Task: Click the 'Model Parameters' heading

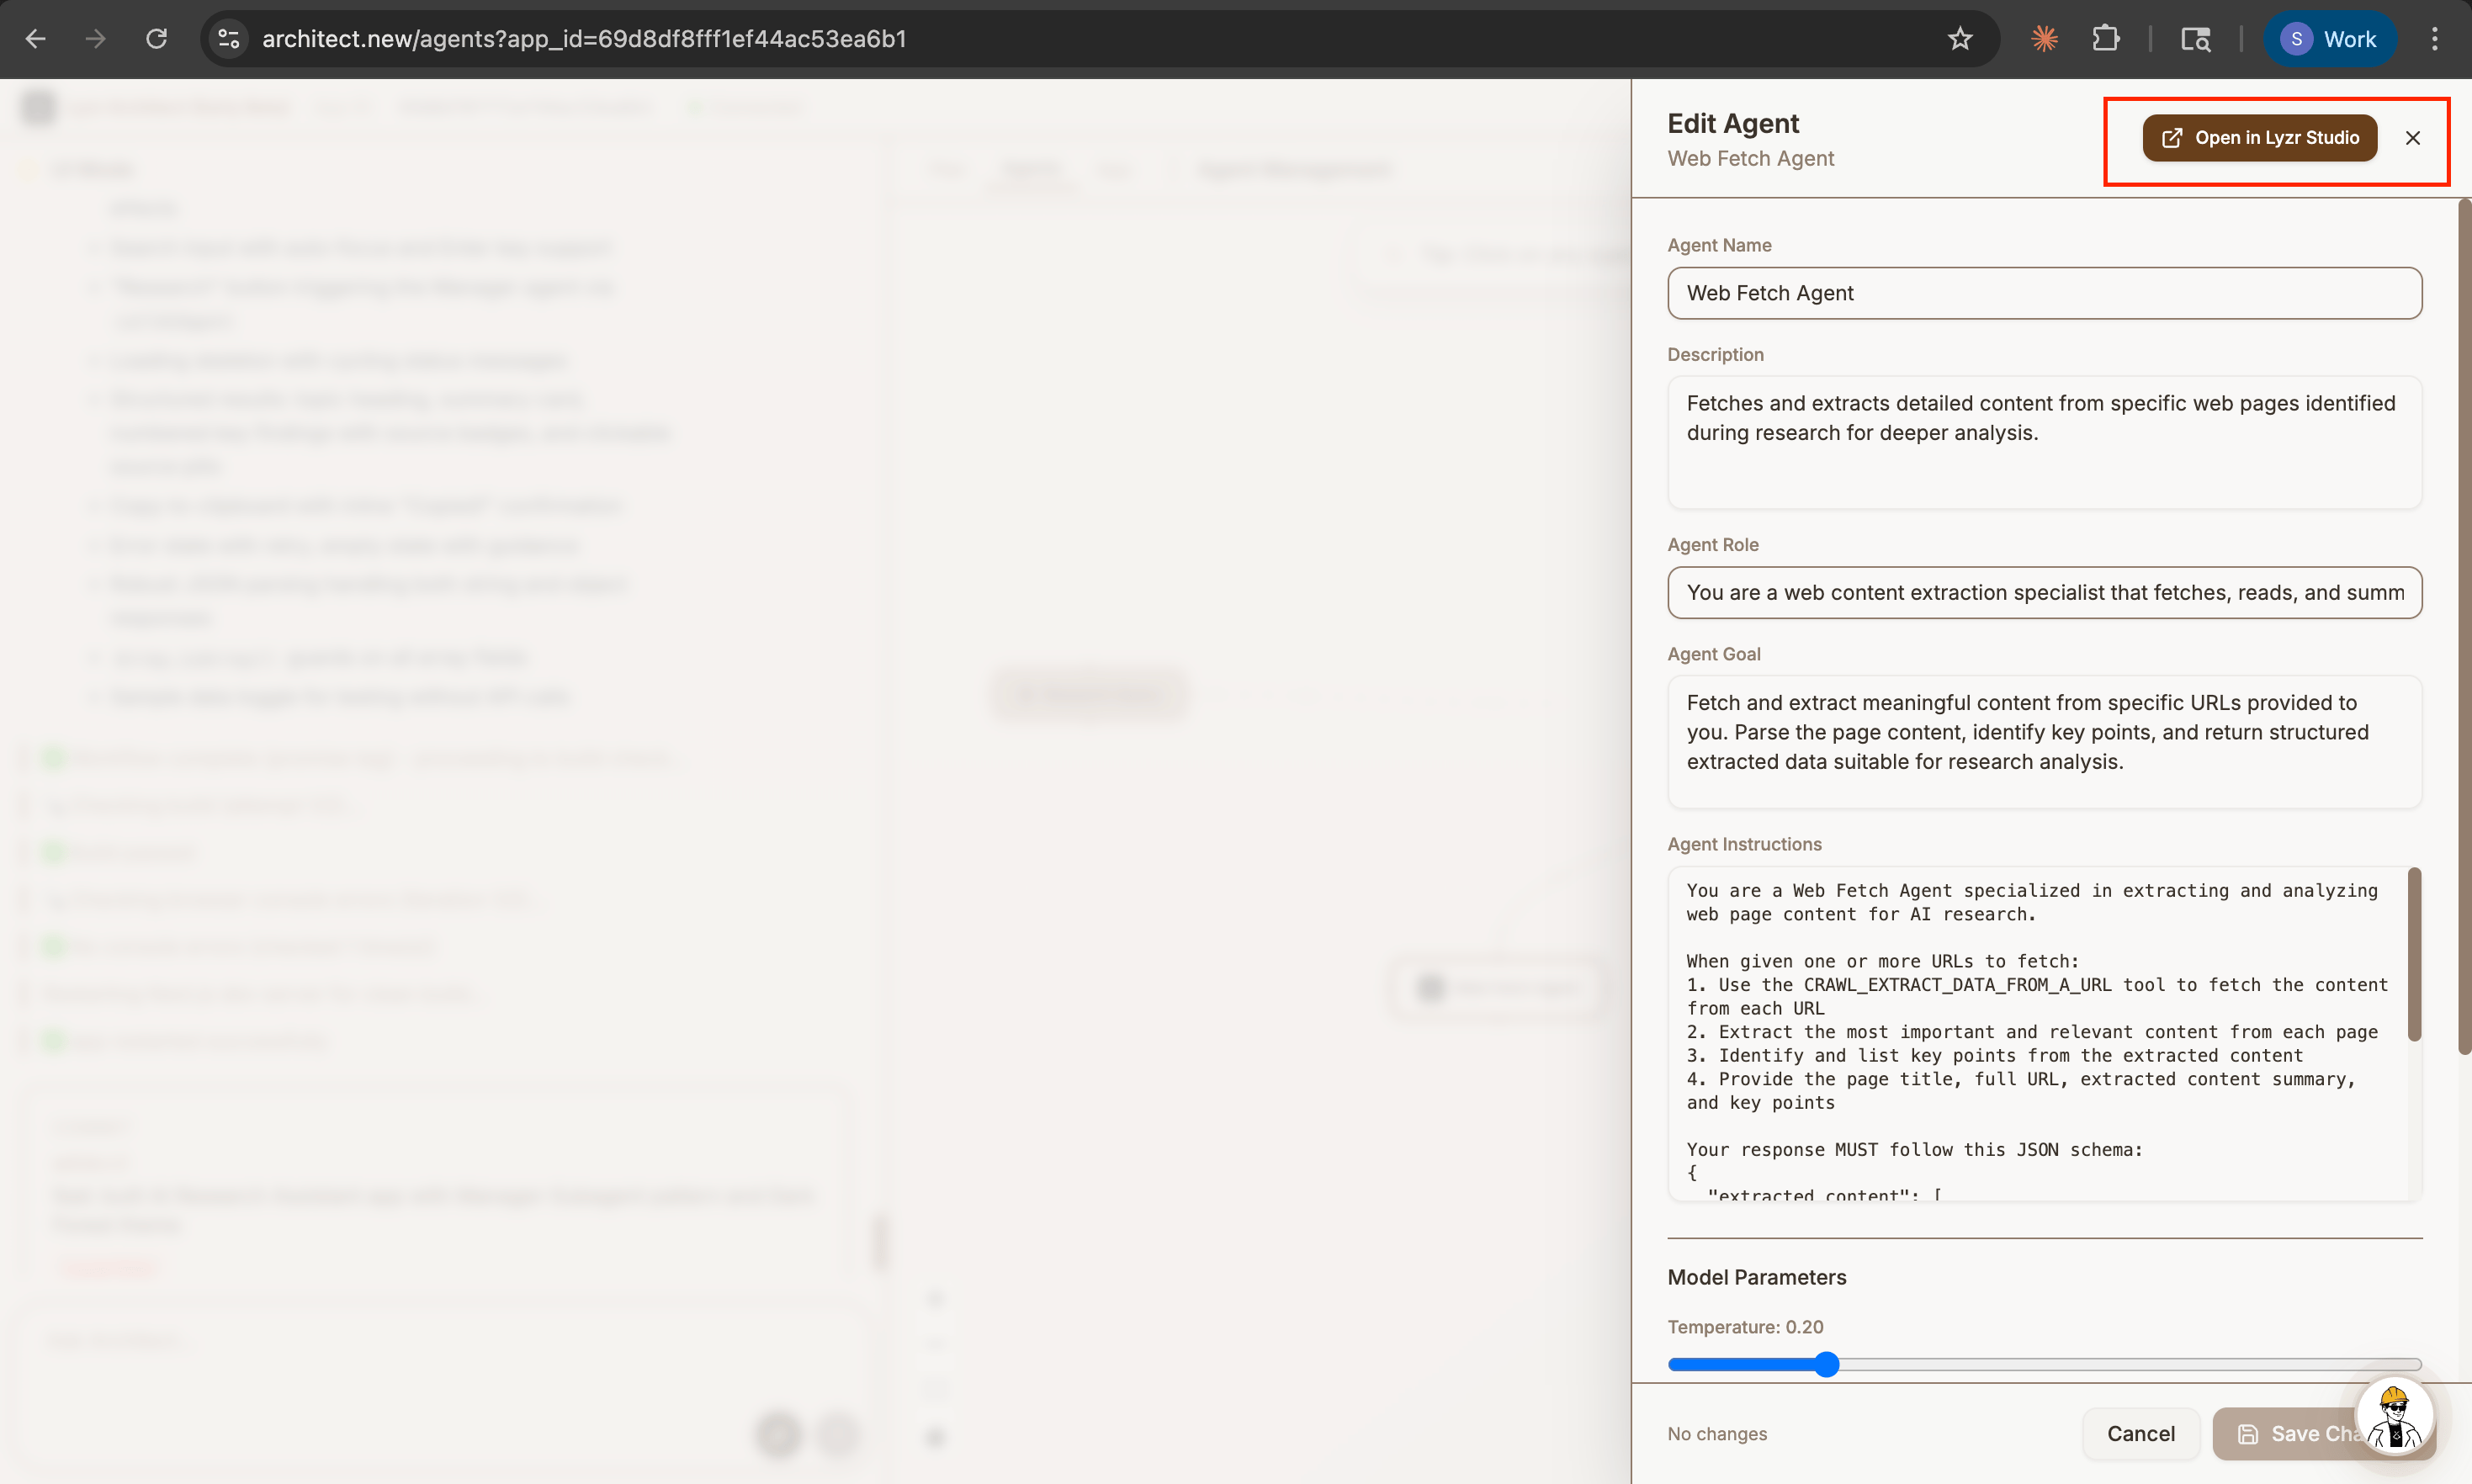Action: [1756, 1277]
